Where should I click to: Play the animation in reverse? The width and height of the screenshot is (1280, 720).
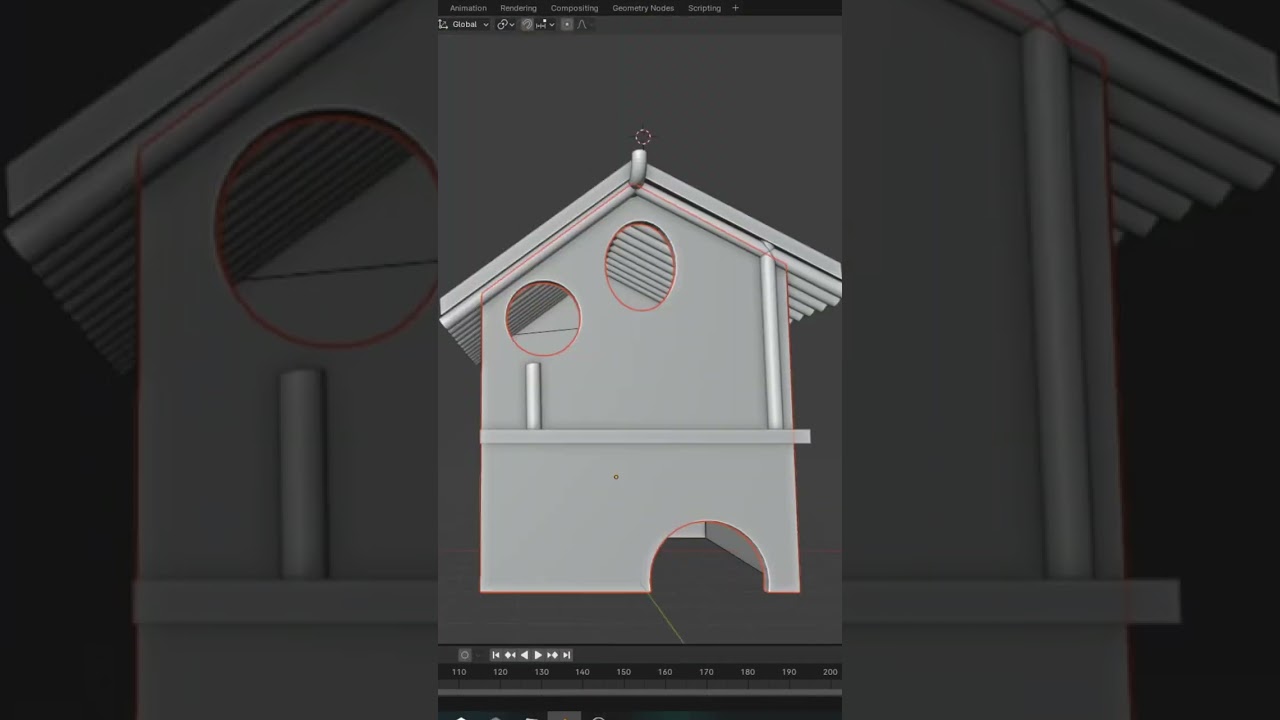click(x=524, y=655)
